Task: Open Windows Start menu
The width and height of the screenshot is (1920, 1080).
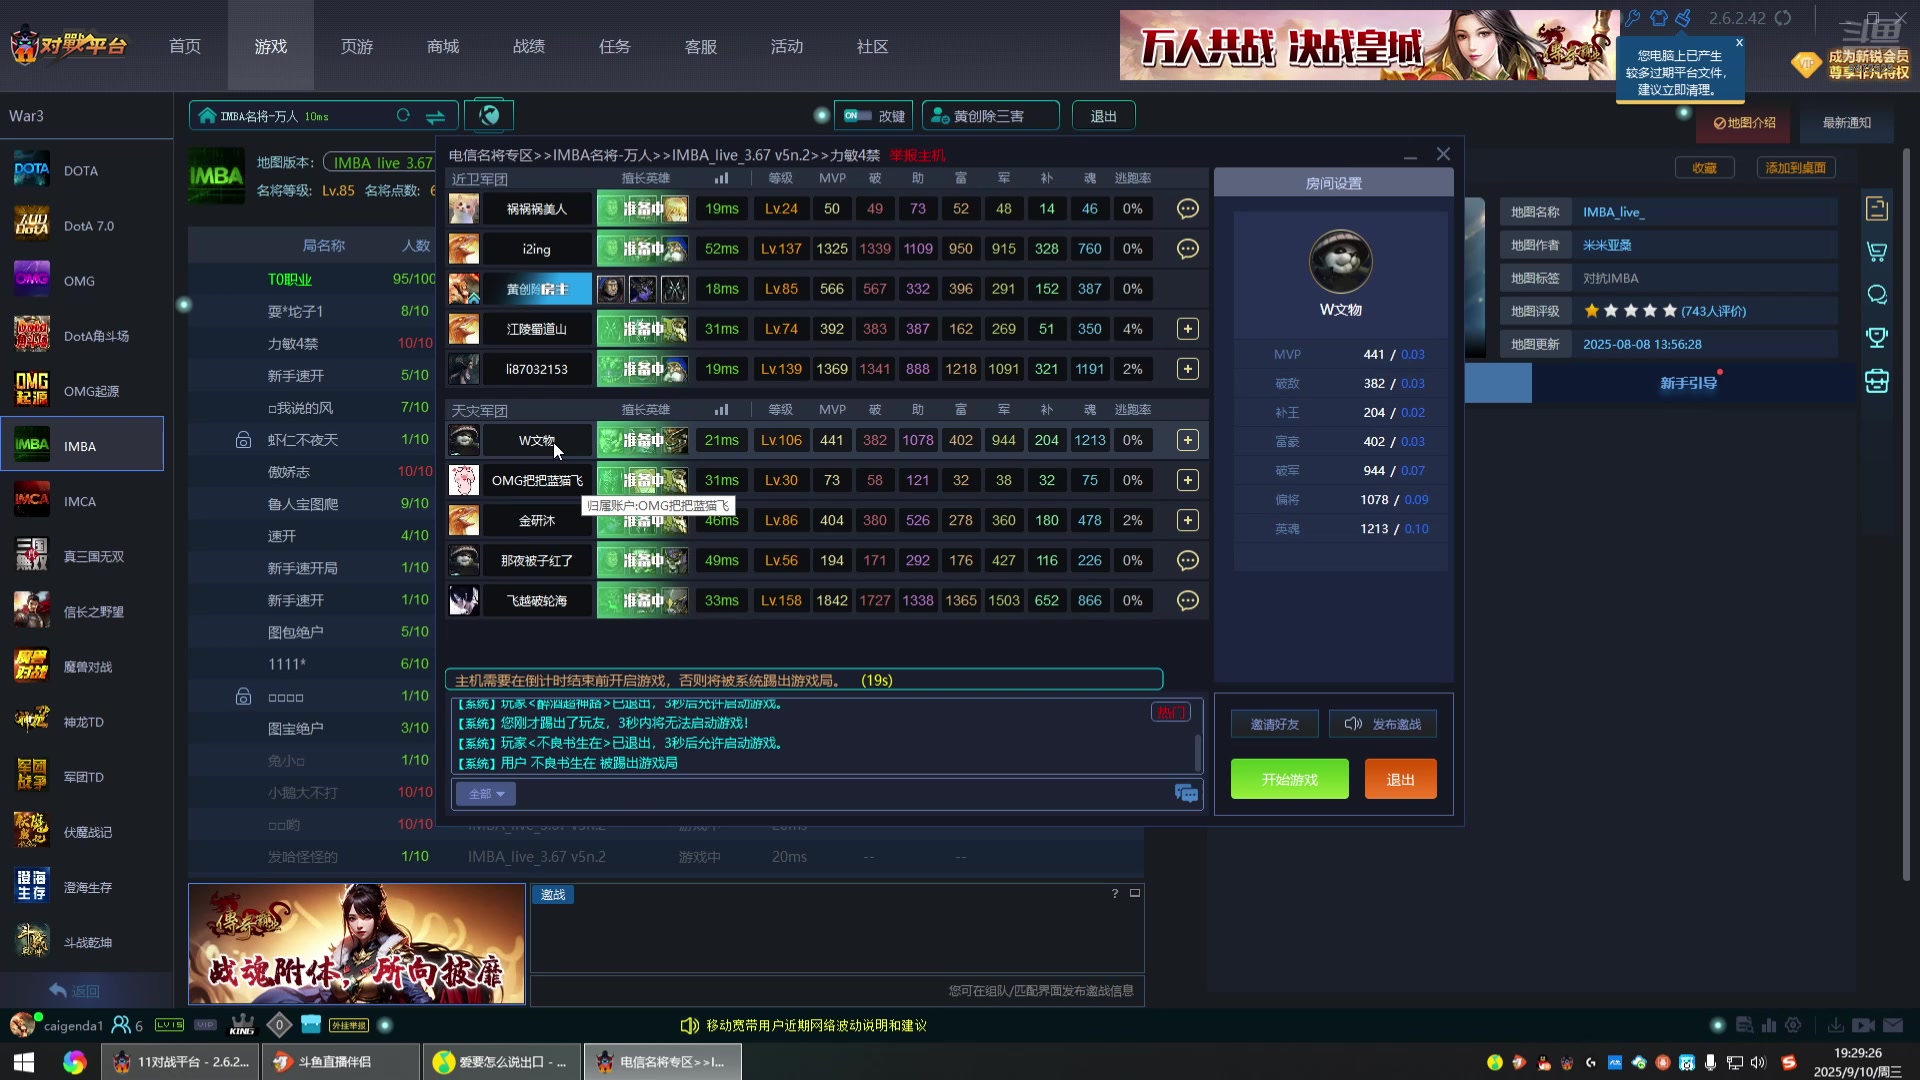Action: (x=24, y=1062)
